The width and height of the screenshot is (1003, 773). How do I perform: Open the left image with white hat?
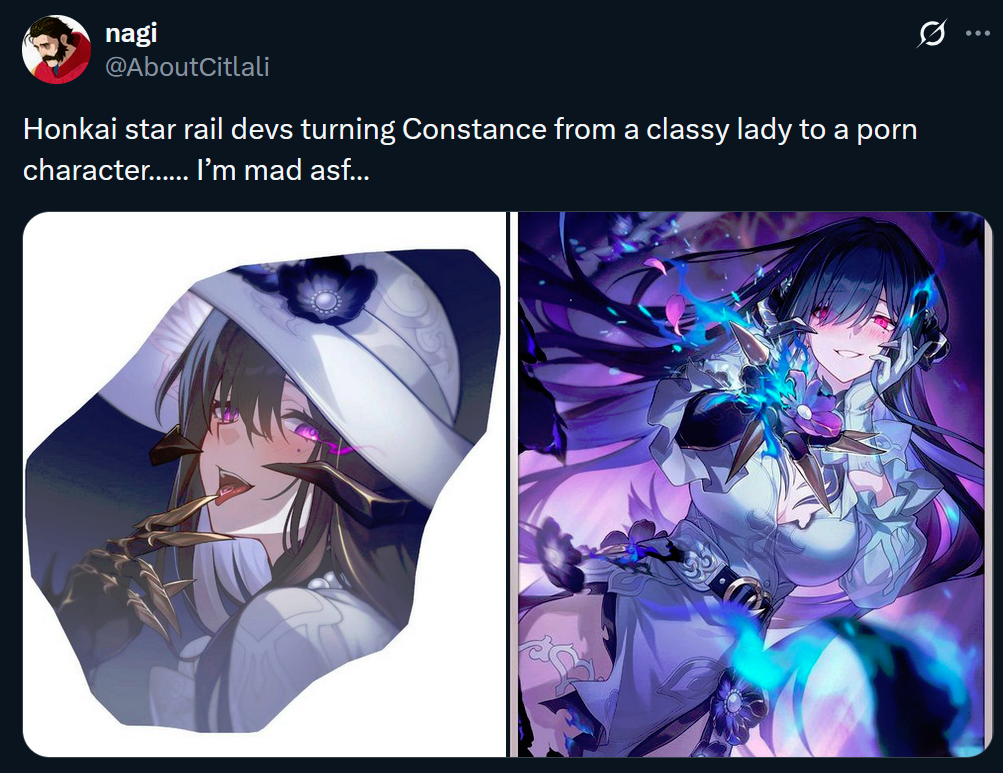pos(265,484)
